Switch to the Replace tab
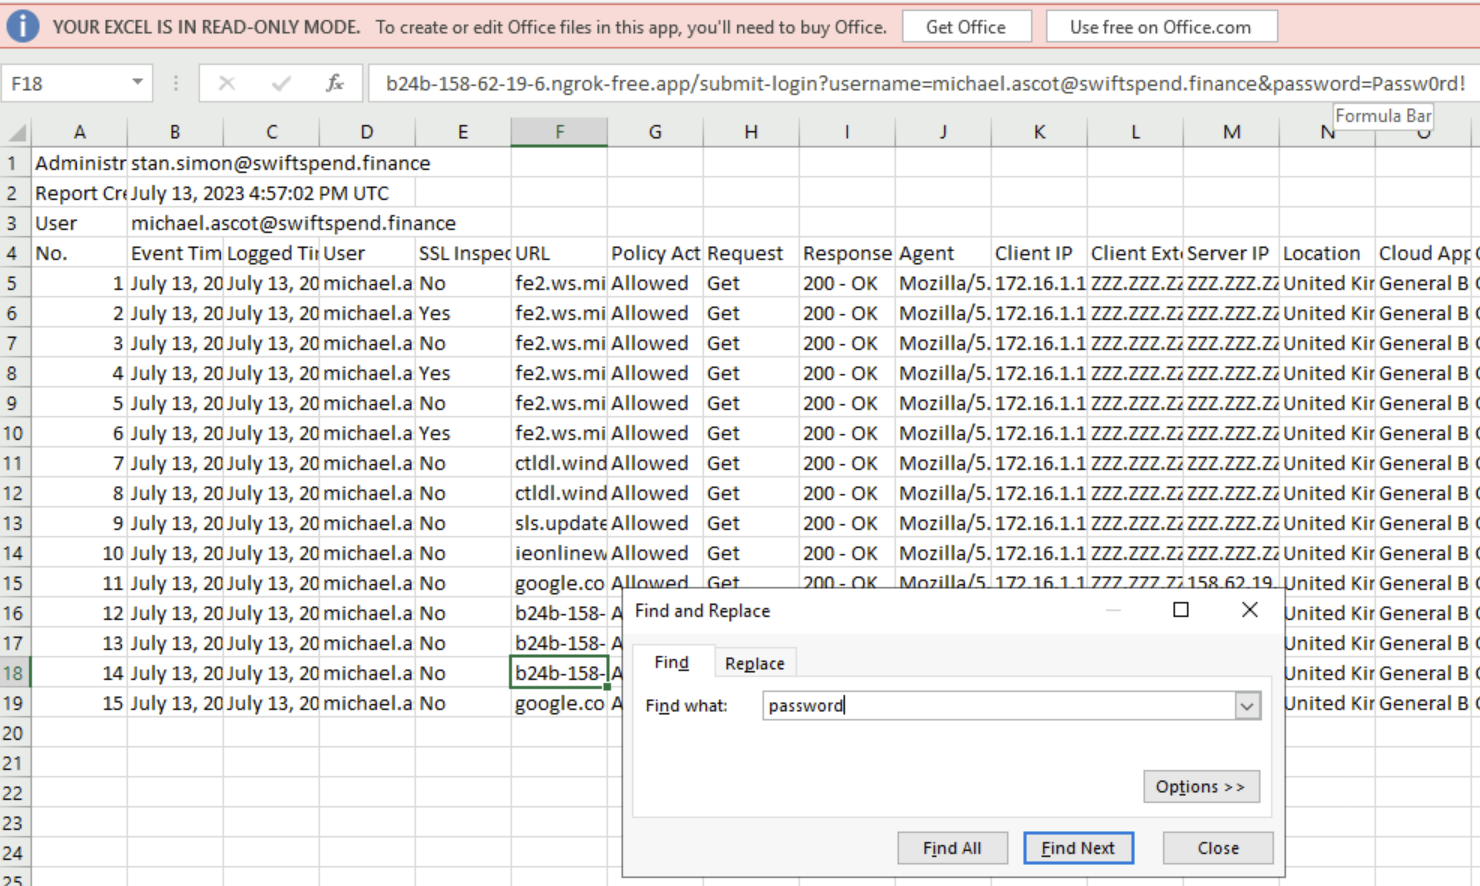1480x886 pixels. click(x=754, y=663)
